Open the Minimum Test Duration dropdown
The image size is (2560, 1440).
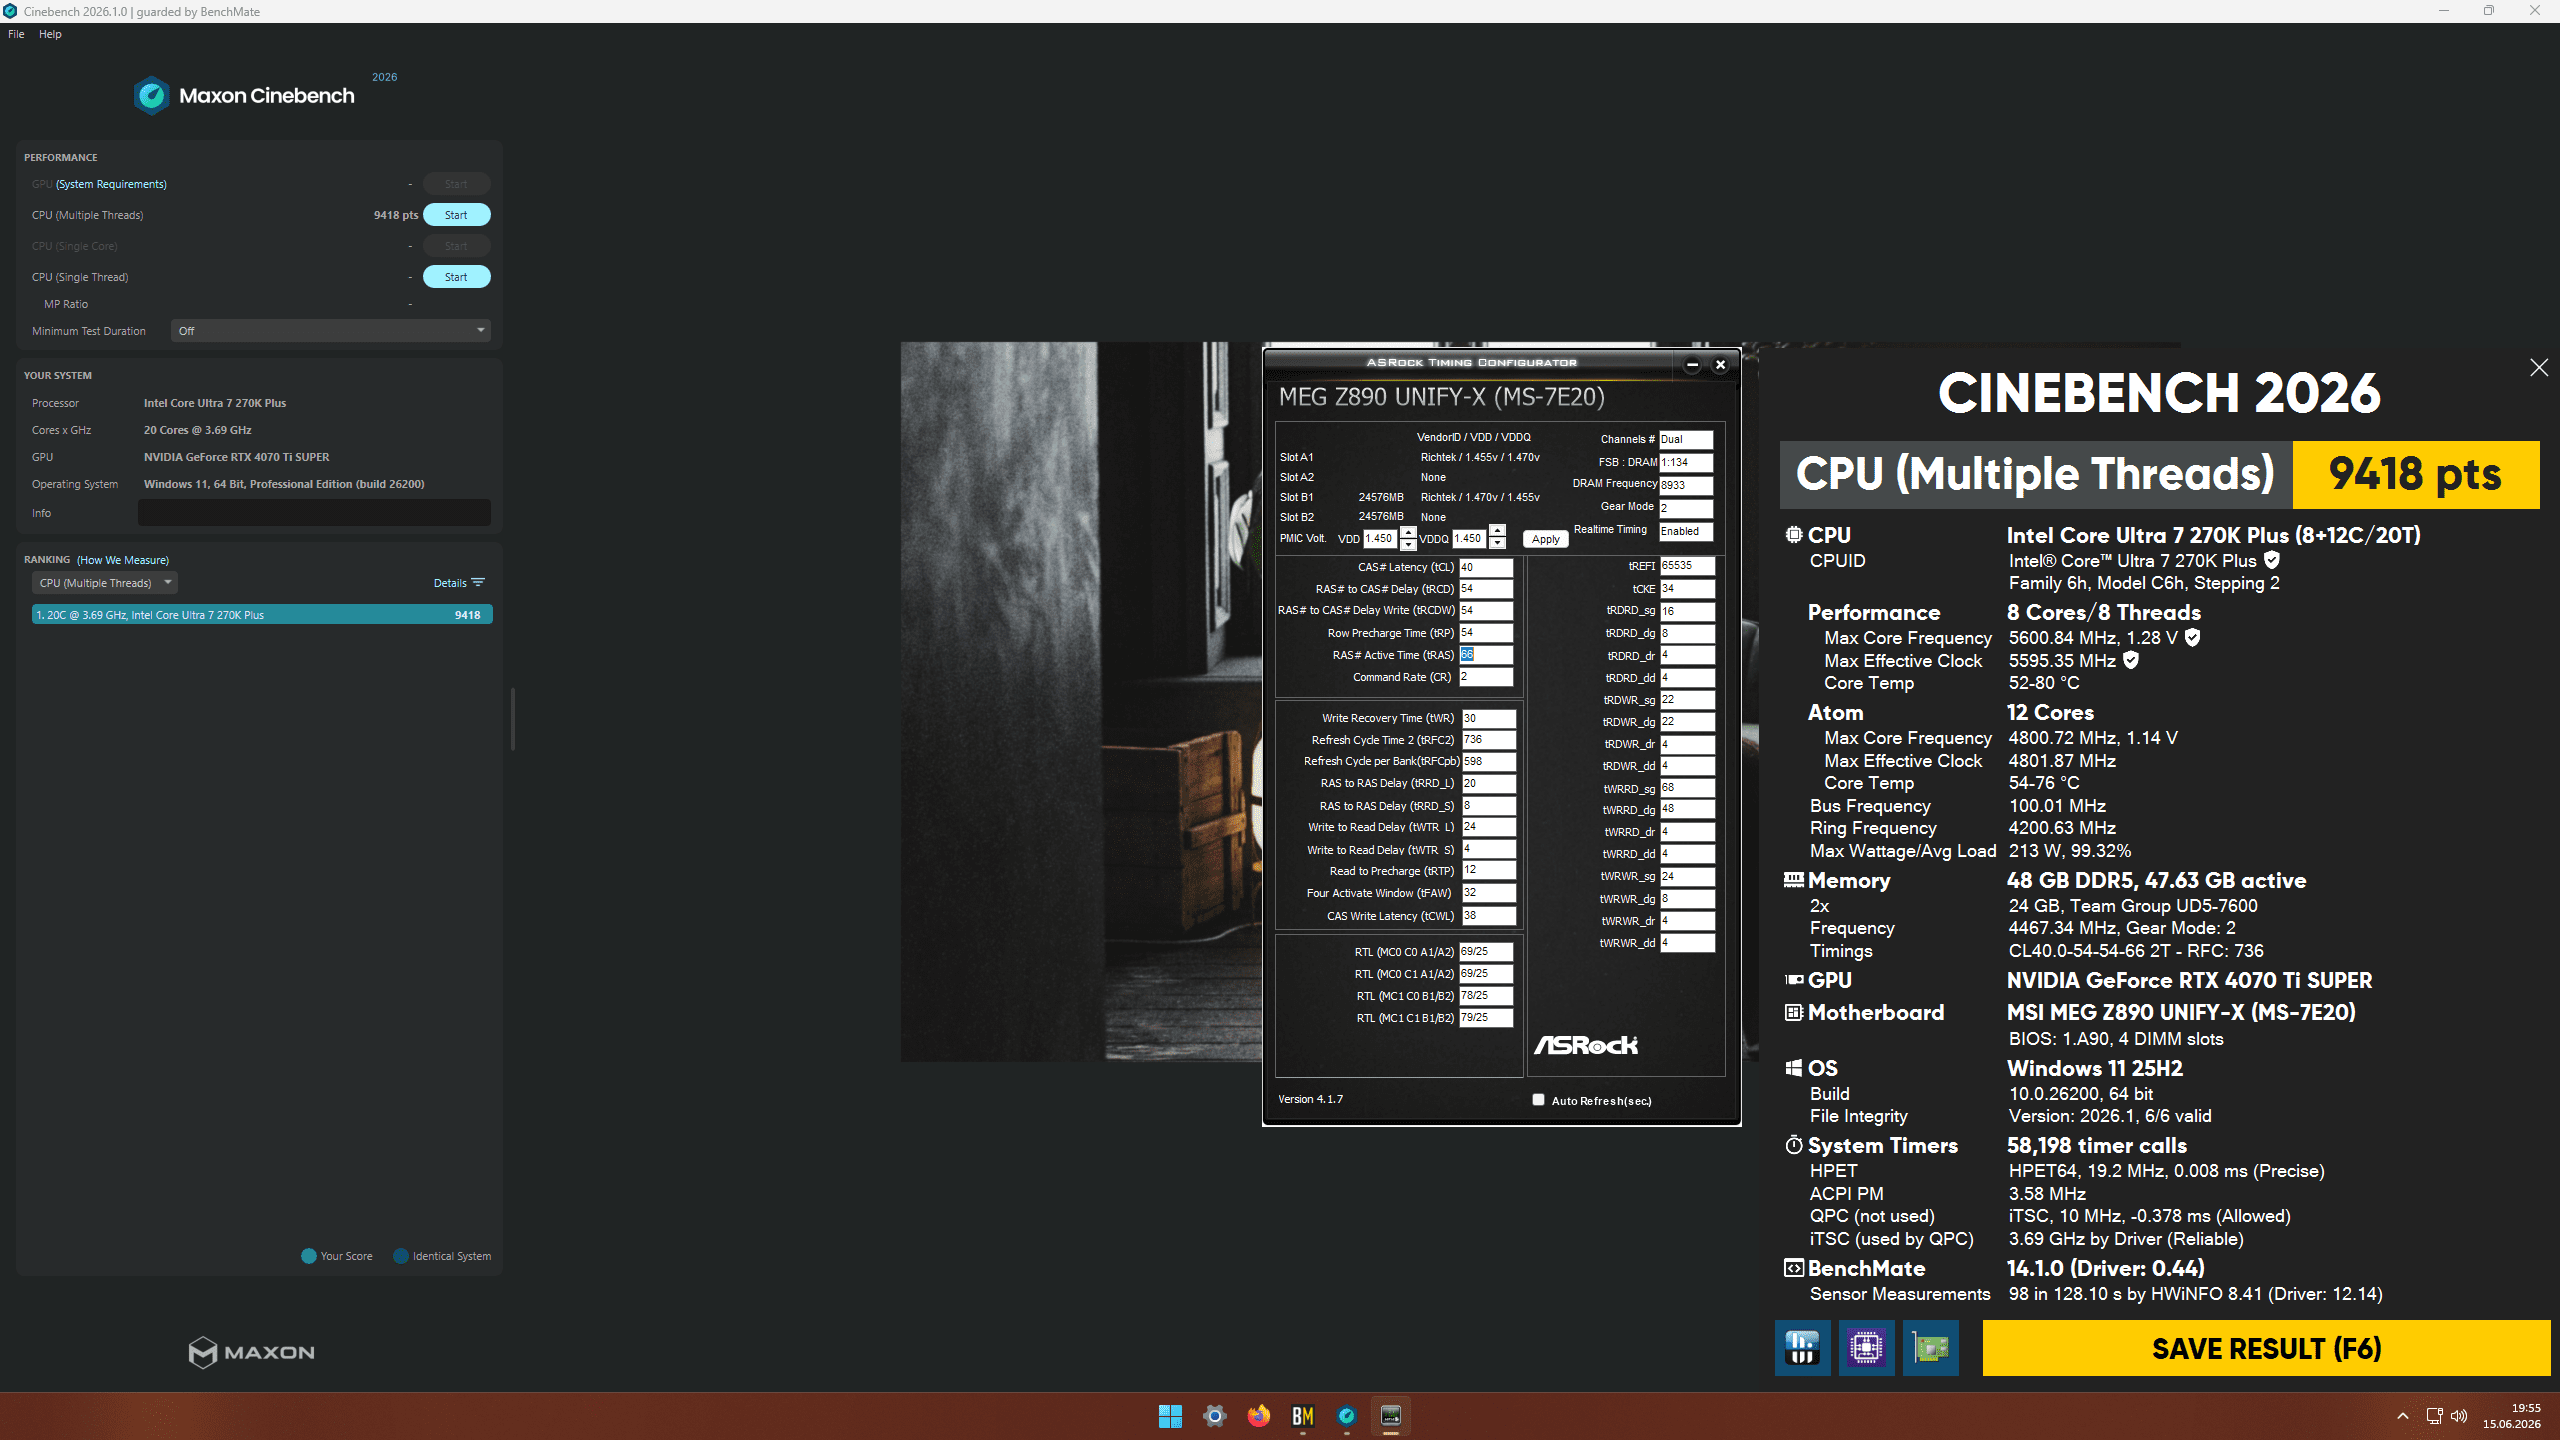click(331, 331)
